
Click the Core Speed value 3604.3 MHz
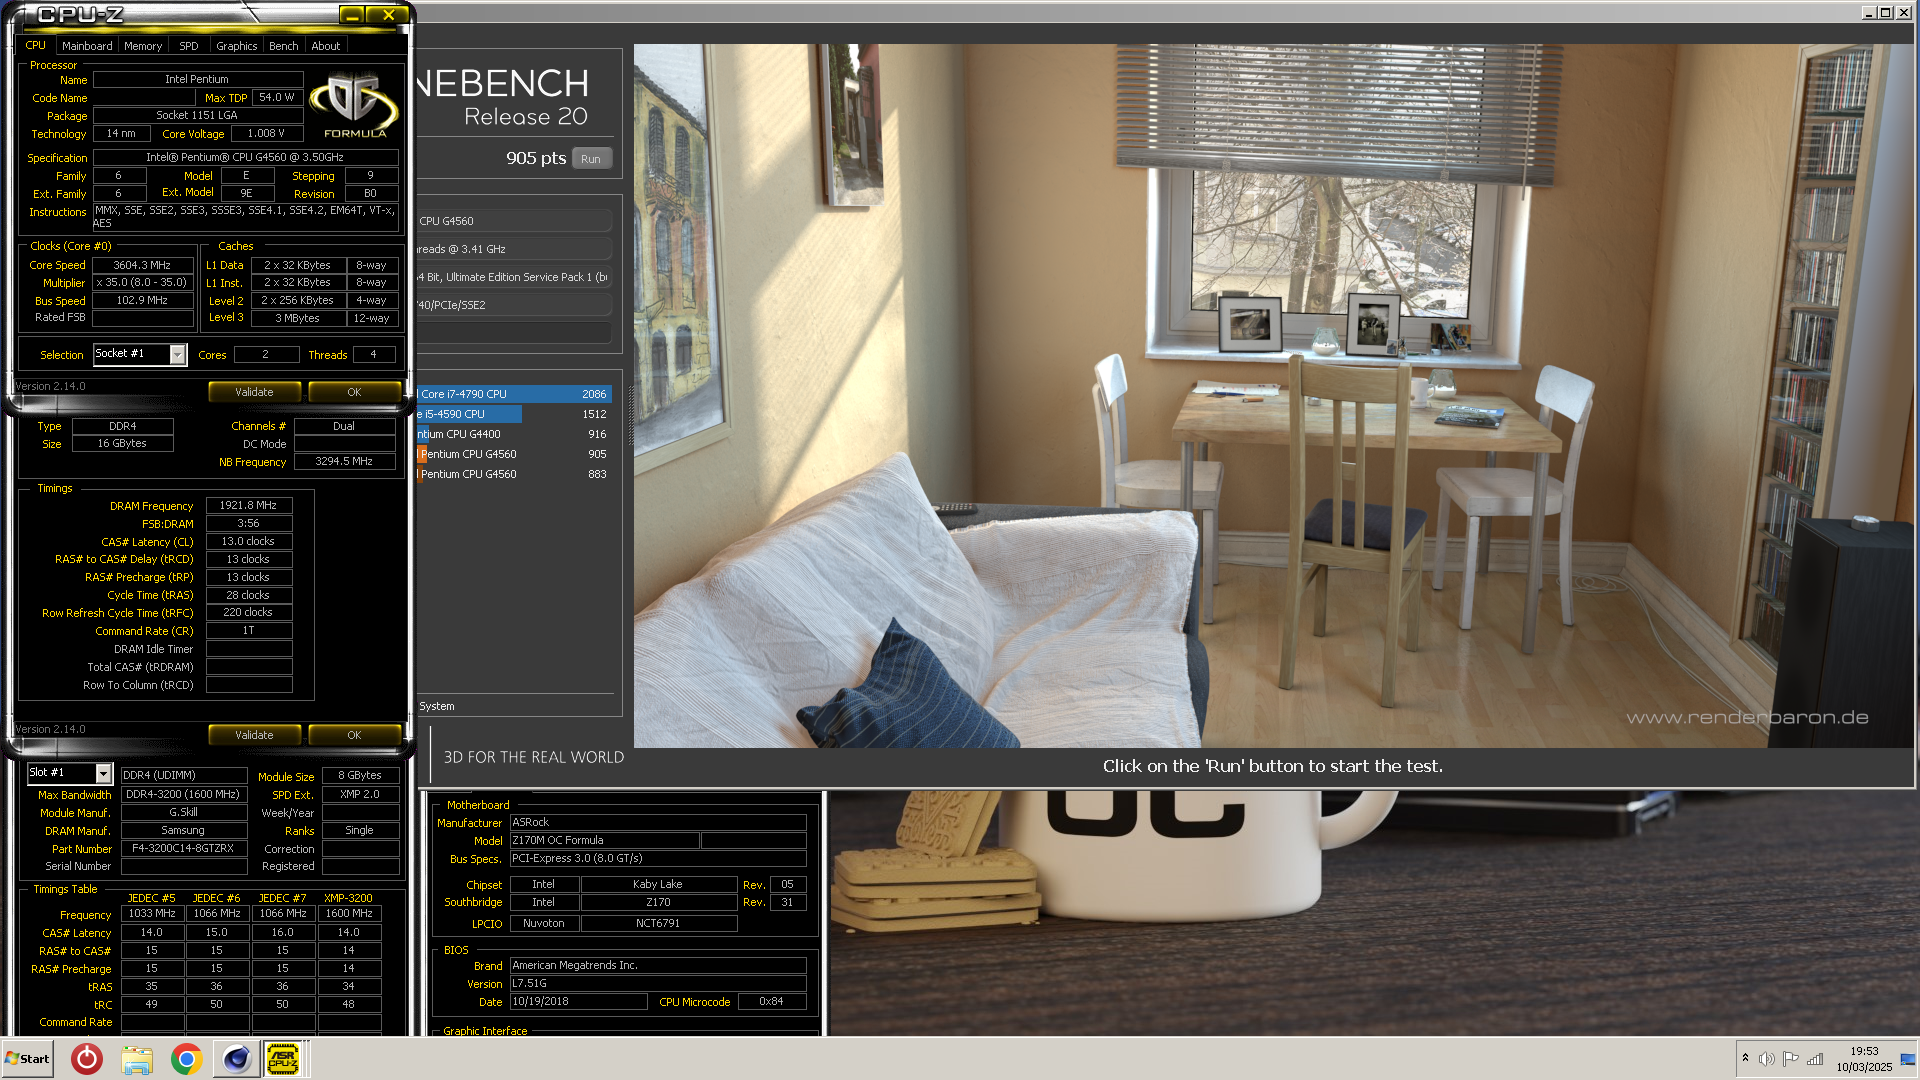pos(142,265)
